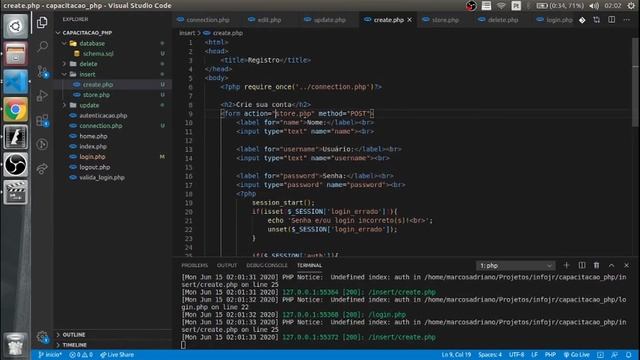Screen dimensions: 640x360
Task: Click the inicio* git branch in status bar
Action: point(50,355)
